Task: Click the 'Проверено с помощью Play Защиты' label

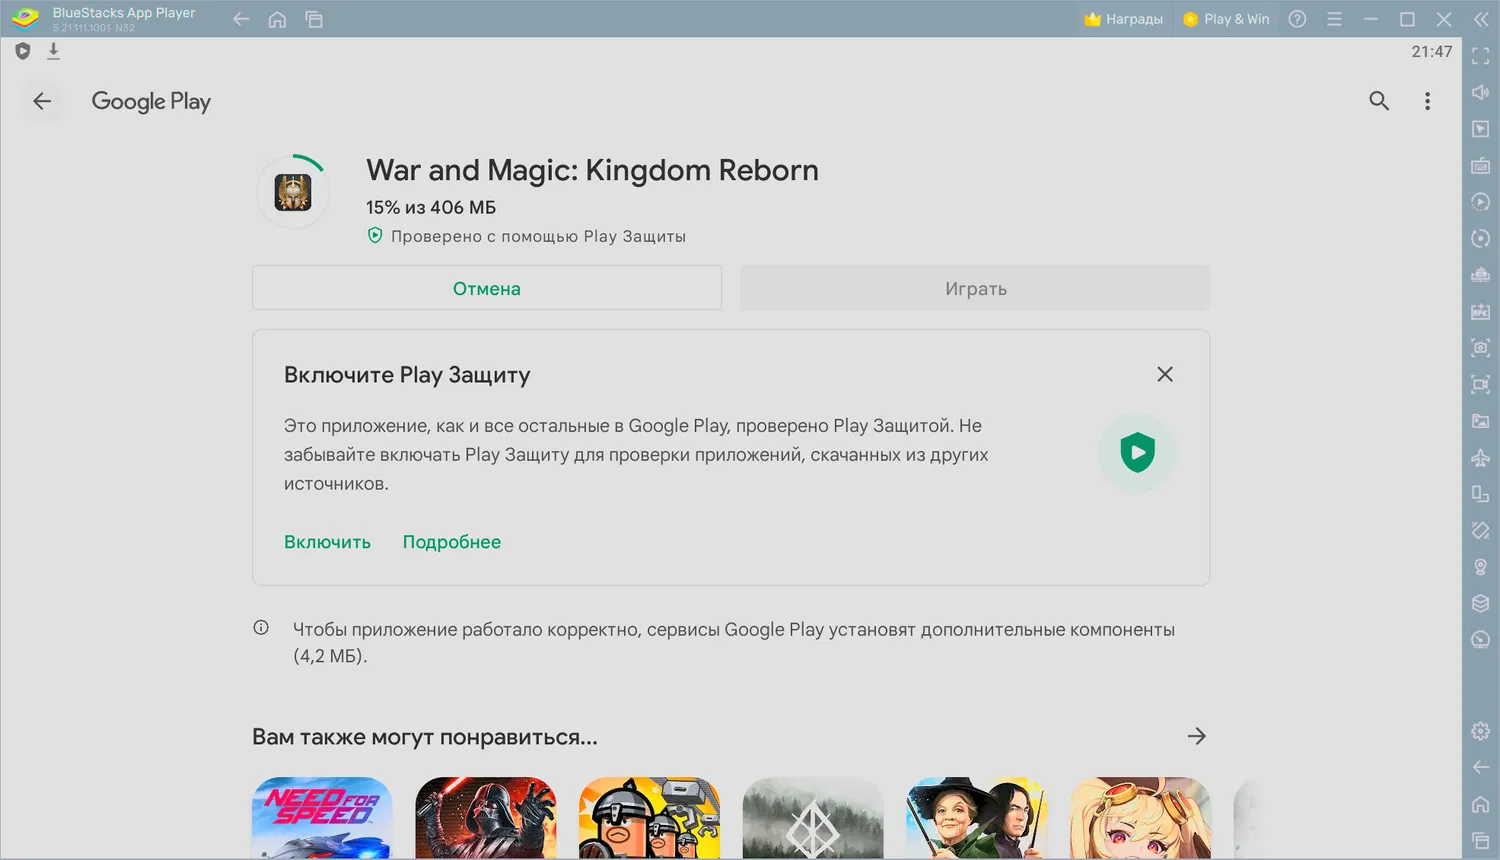Action: [x=538, y=236]
